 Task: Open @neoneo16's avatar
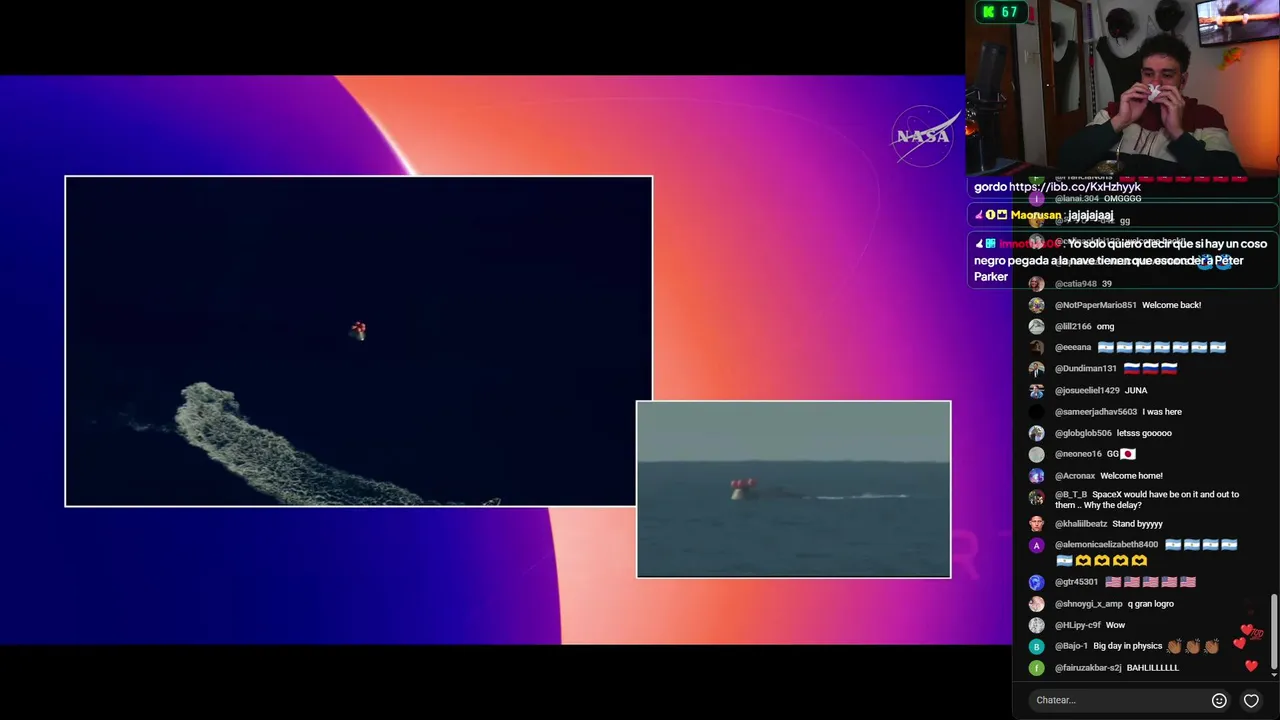pos(1036,454)
